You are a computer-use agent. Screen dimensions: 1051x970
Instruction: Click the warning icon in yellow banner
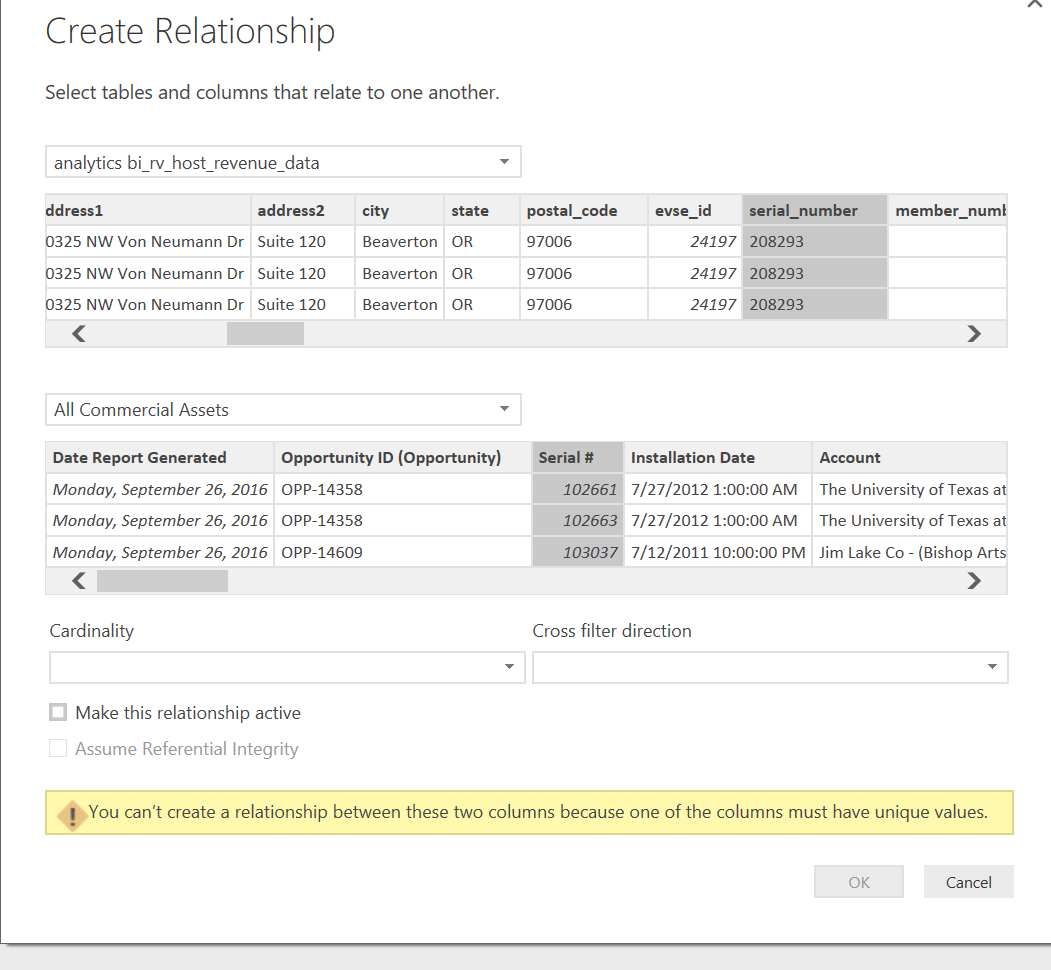pyautogui.click(x=72, y=816)
